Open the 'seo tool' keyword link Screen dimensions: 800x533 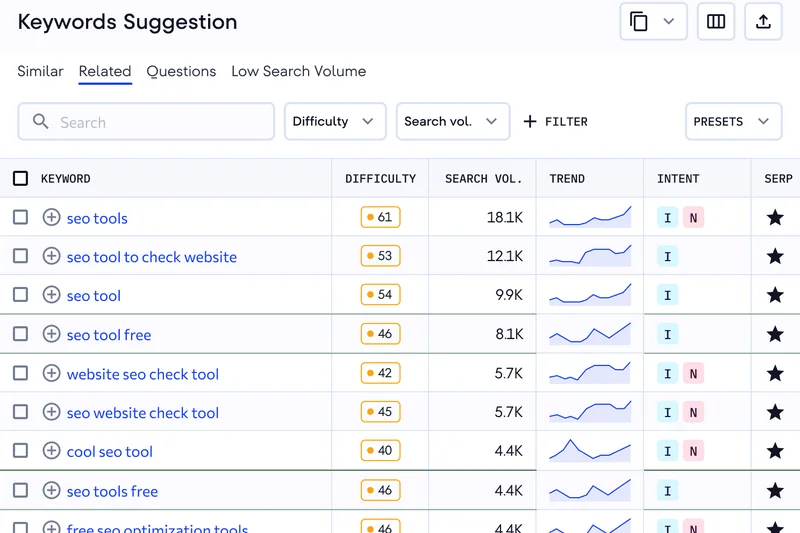94,296
